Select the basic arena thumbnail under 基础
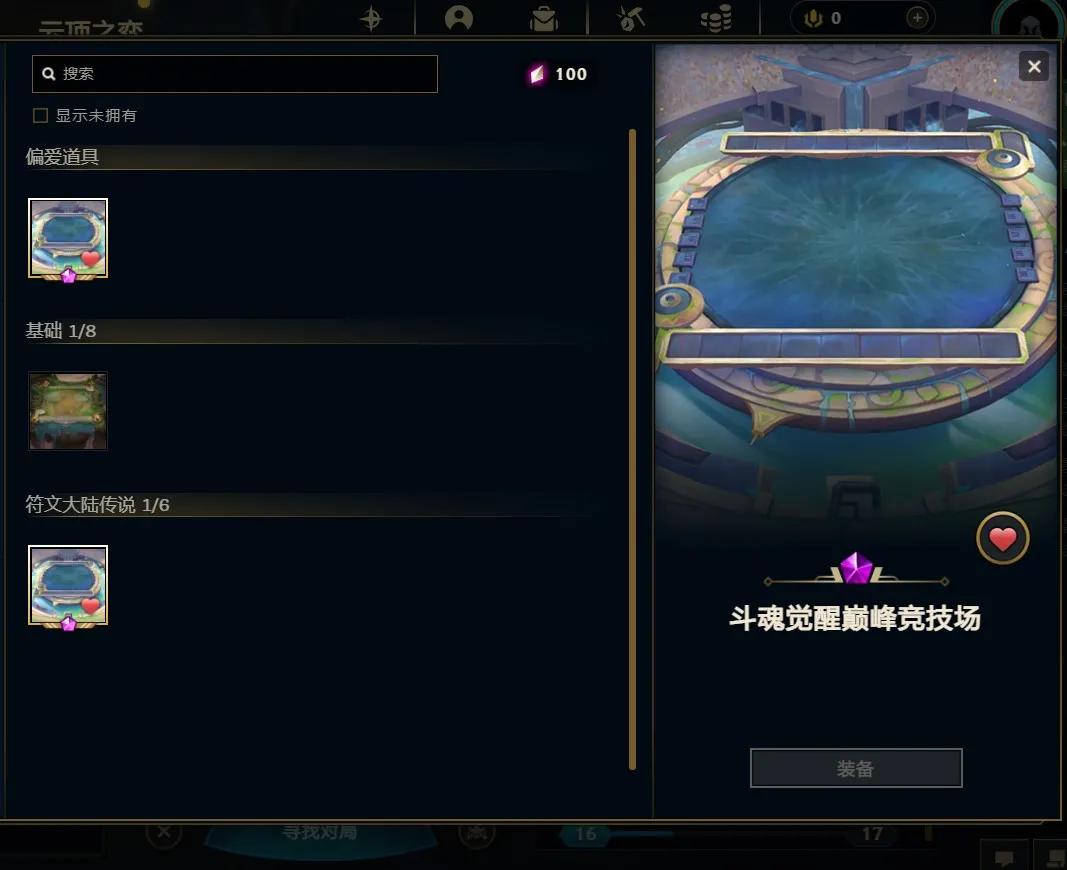Viewport: 1067px width, 870px height. pyautogui.click(x=68, y=411)
